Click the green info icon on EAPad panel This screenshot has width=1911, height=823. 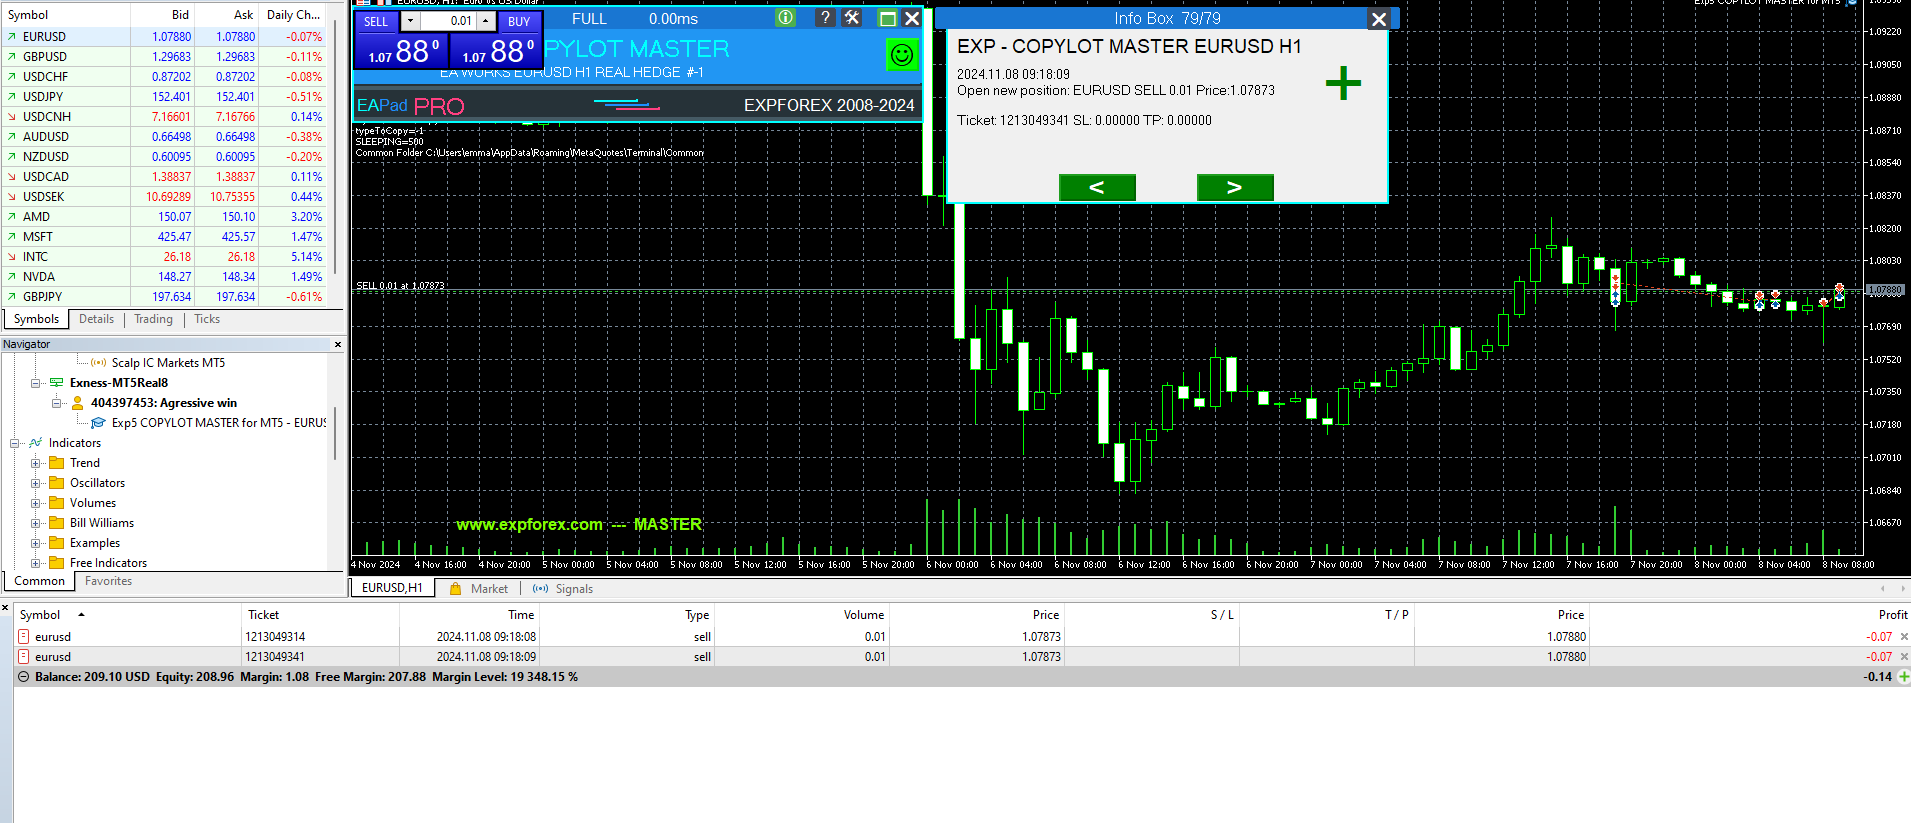(786, 18)
